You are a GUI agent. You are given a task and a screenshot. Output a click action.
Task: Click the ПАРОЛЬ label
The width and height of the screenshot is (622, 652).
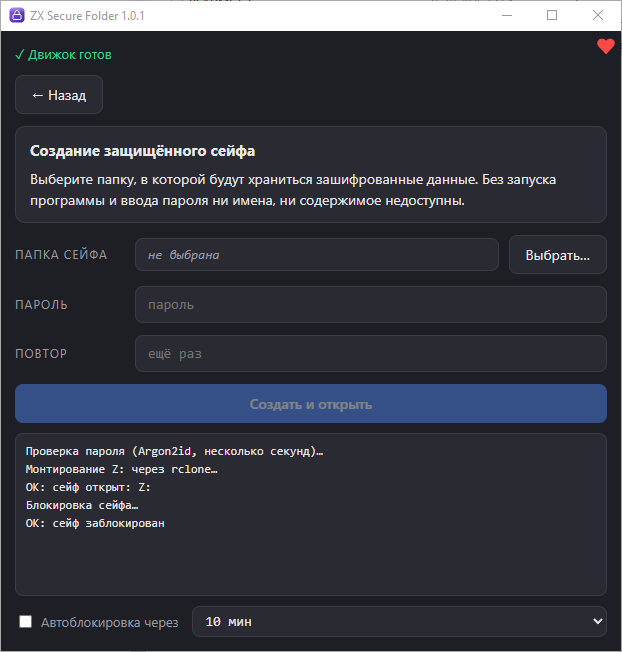pos(41,305)
